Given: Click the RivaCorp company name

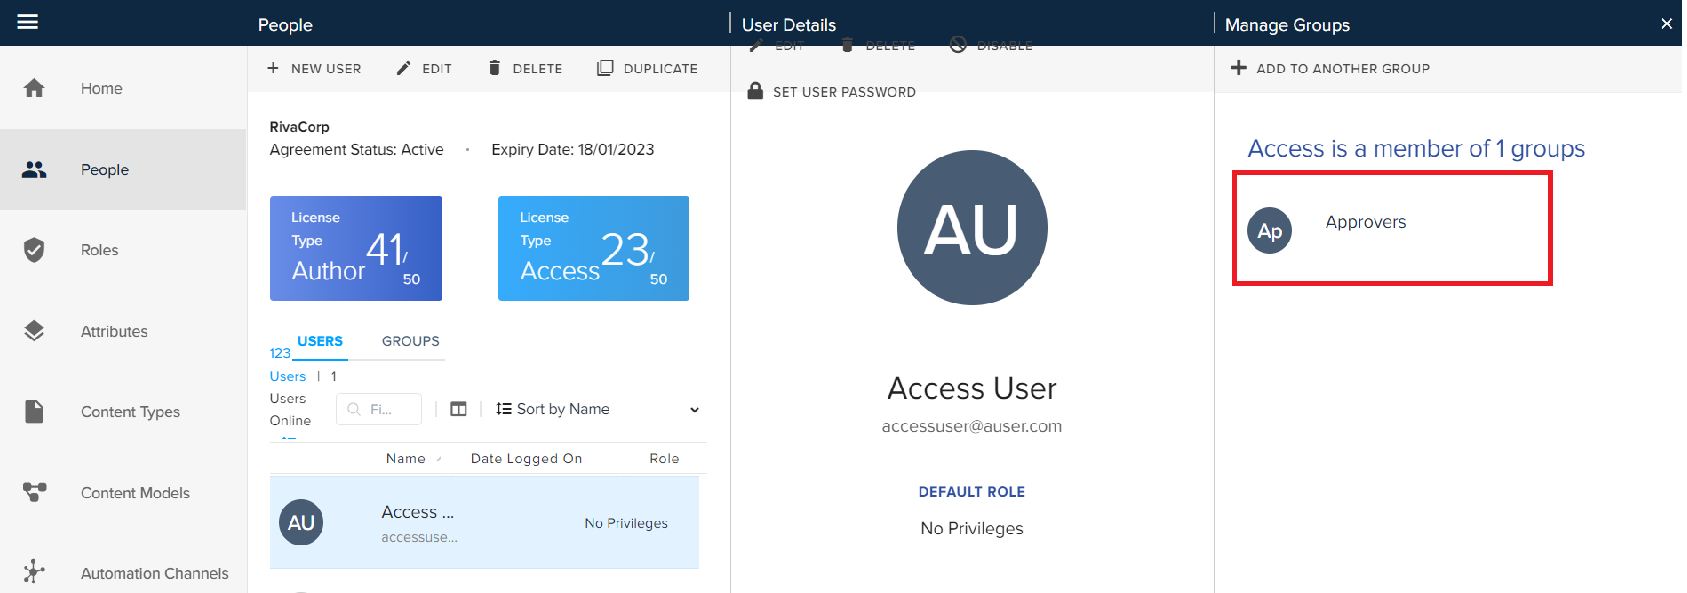Looking at the screenshot, I should (x=299, y=127).
